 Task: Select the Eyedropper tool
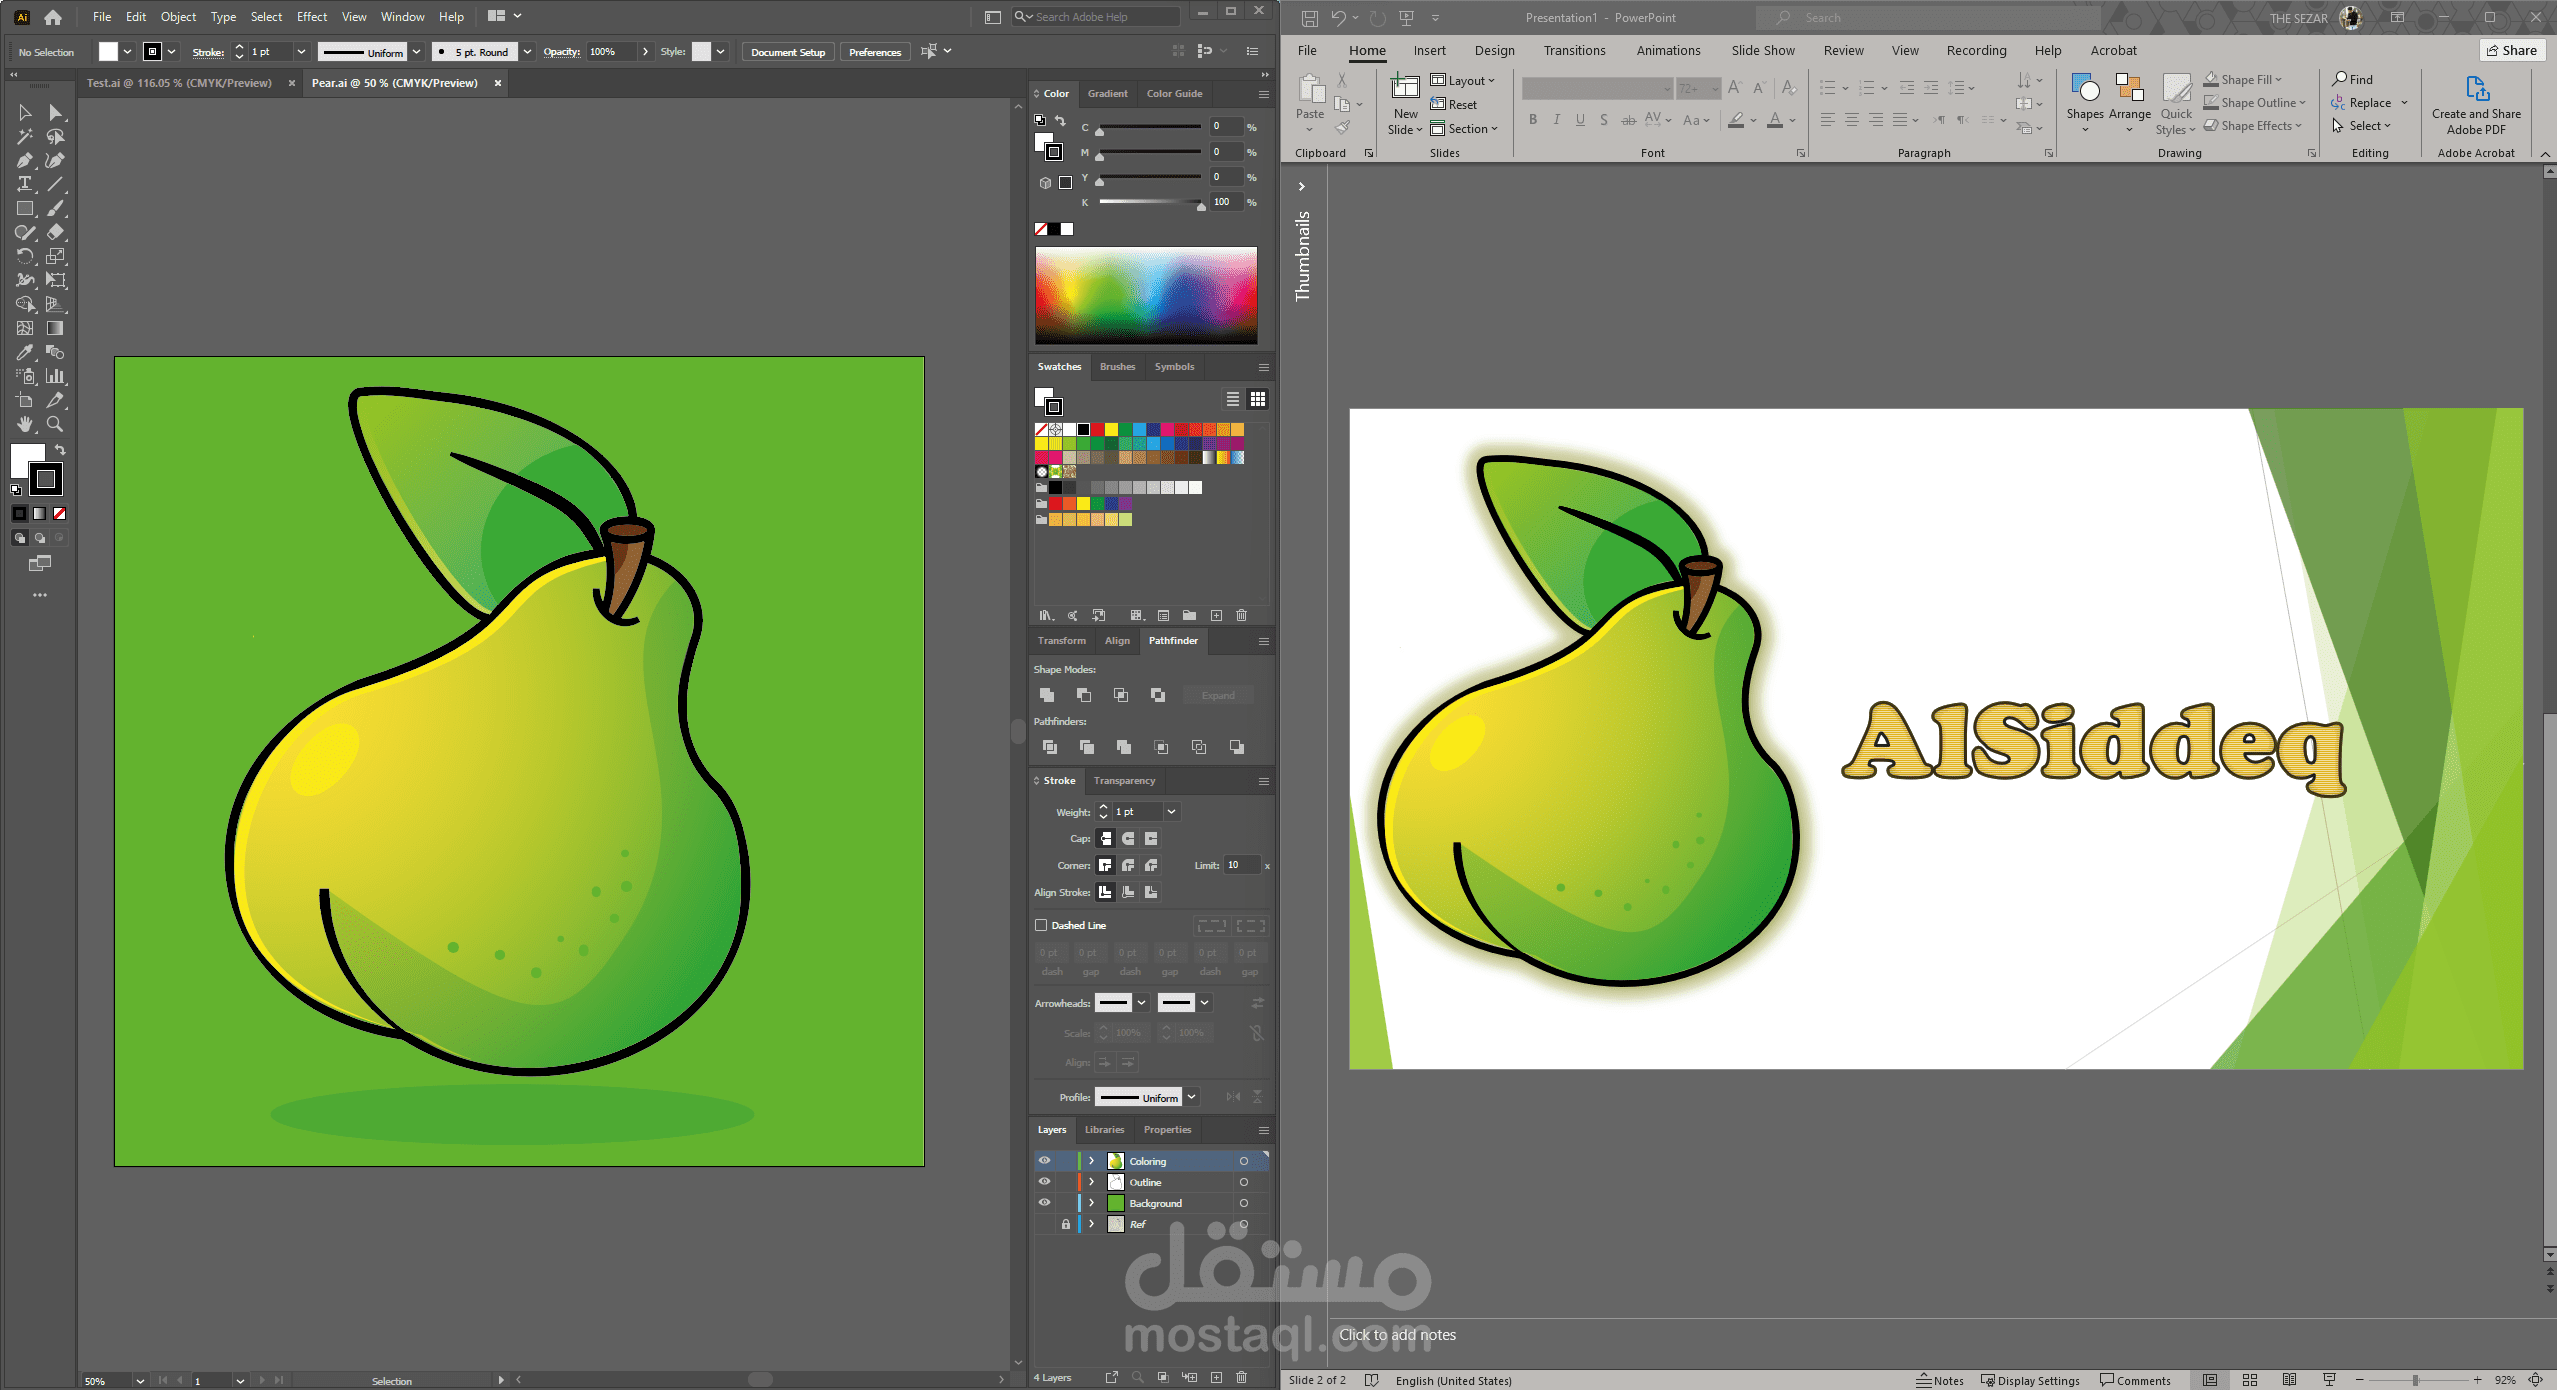click(x=25, y=352)
